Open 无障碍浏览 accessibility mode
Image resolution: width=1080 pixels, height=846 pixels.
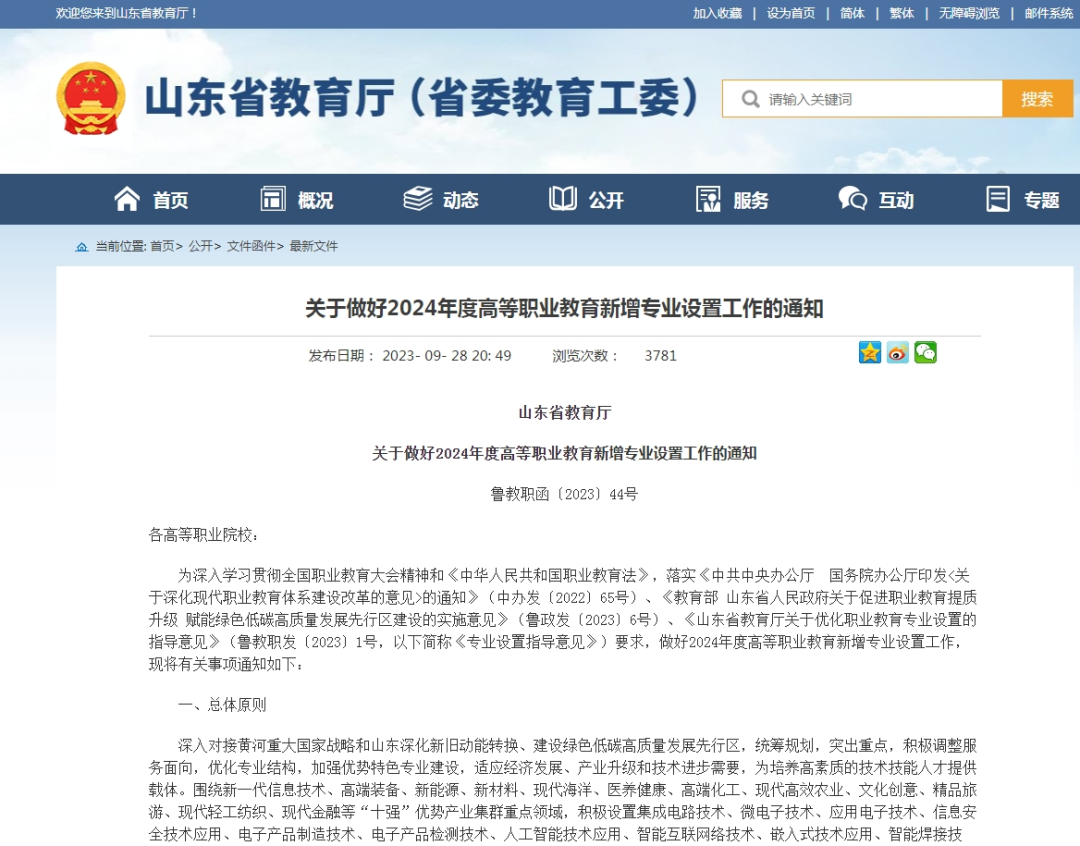click(x=968, y=13)
